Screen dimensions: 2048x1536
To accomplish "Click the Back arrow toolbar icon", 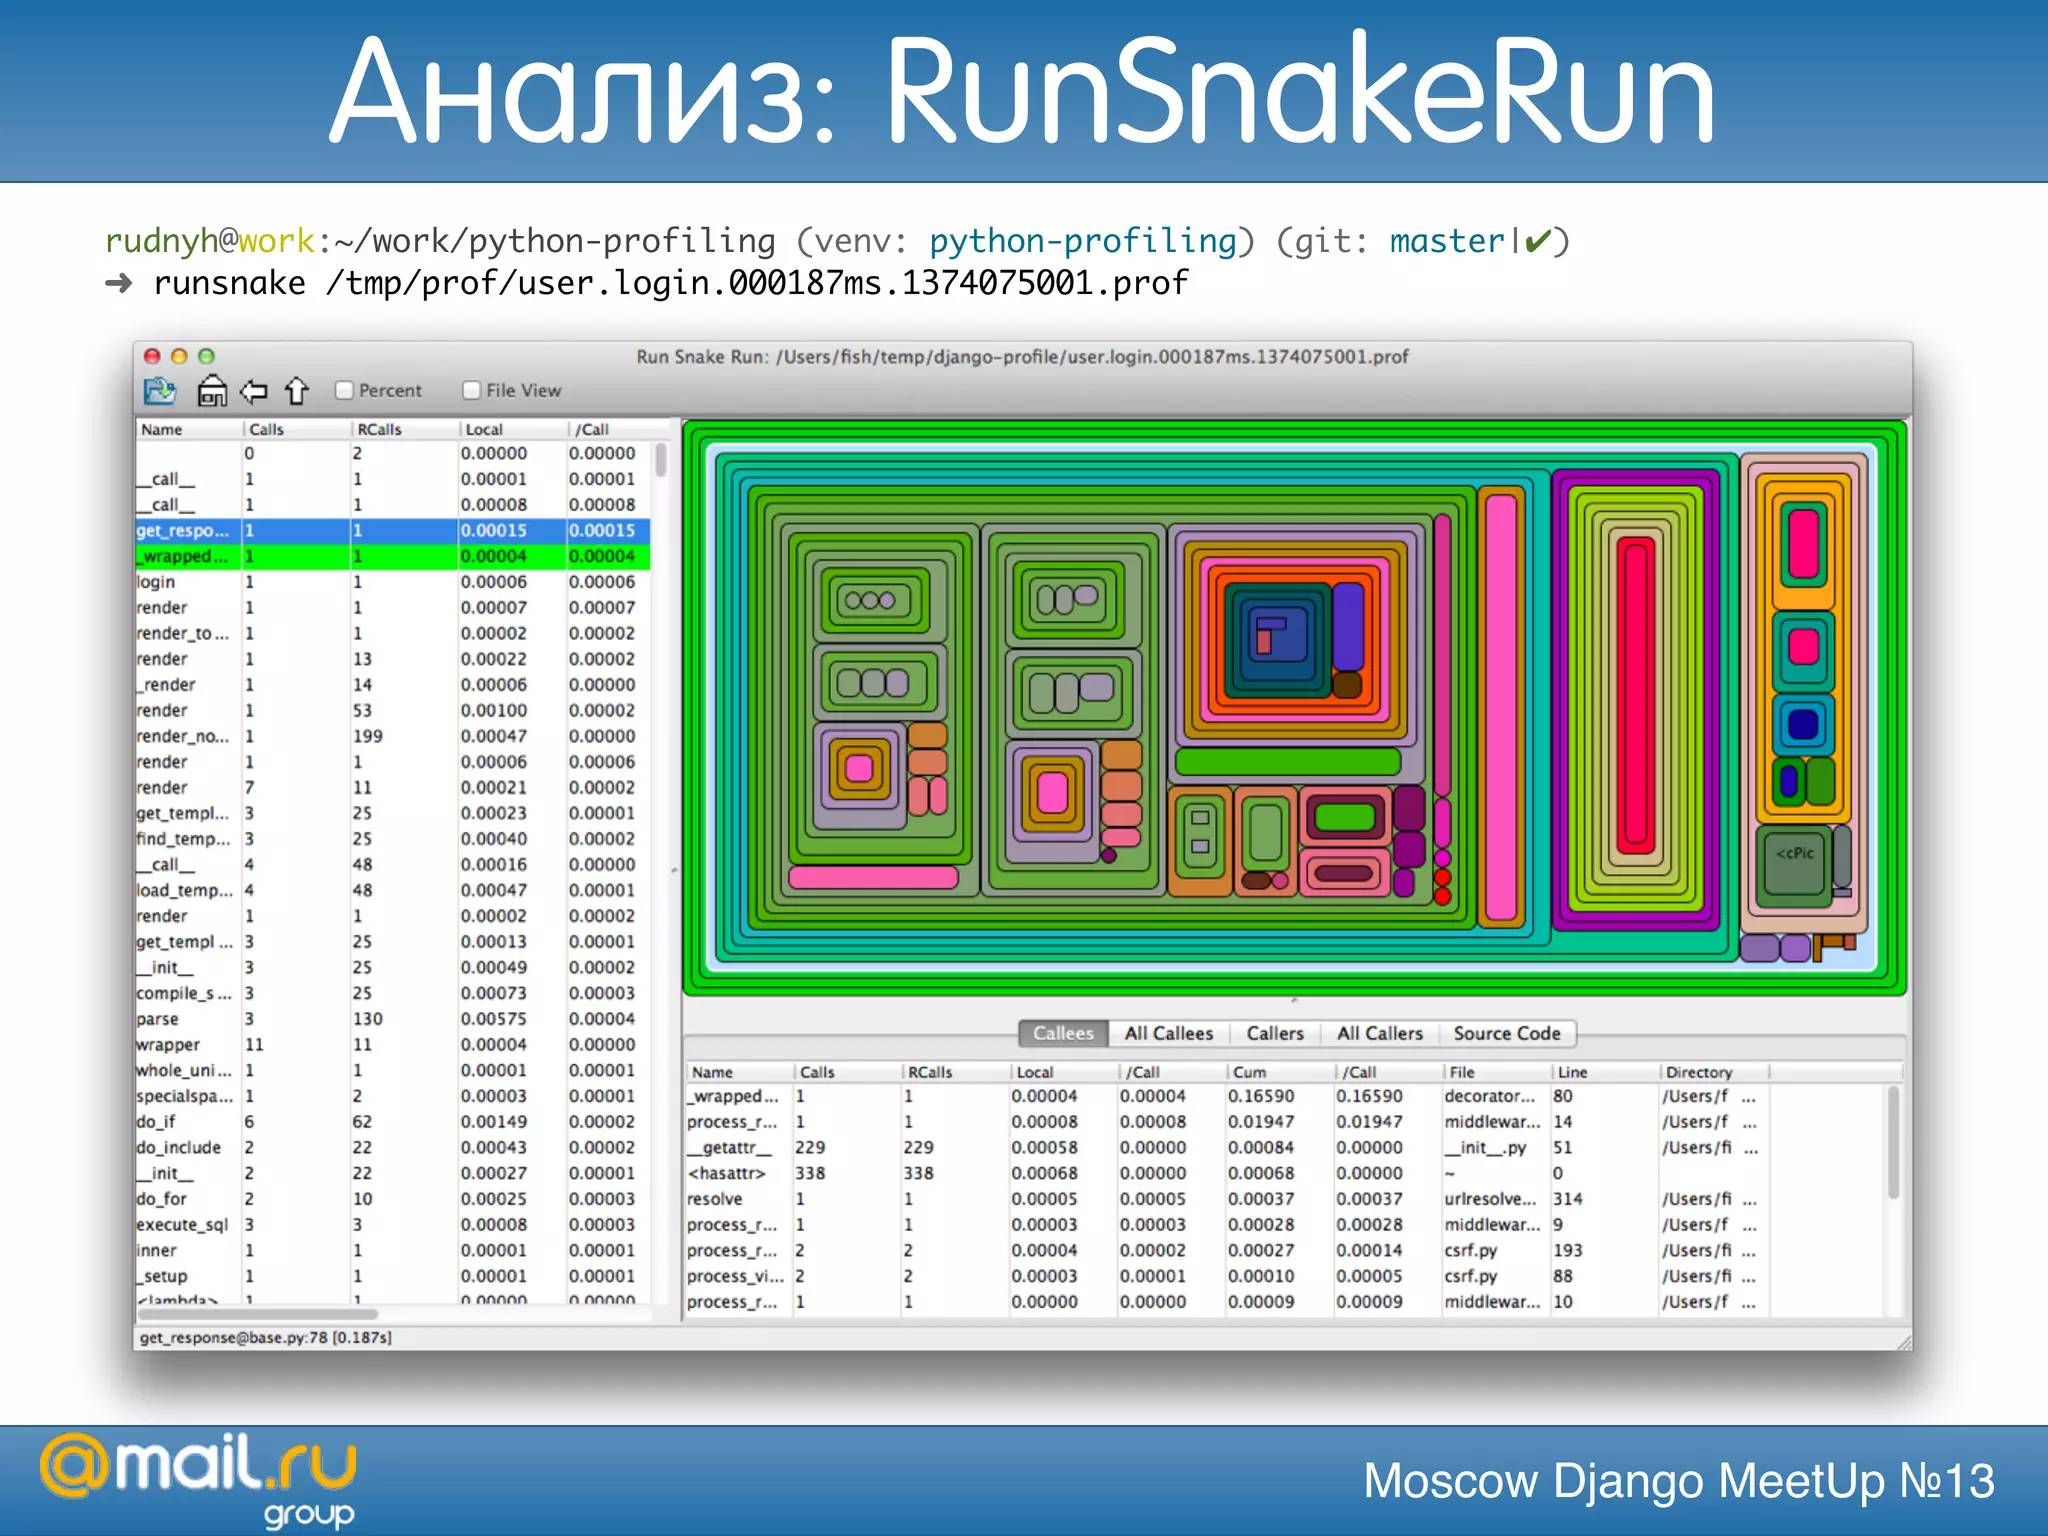I will click(x=254, y=391).
